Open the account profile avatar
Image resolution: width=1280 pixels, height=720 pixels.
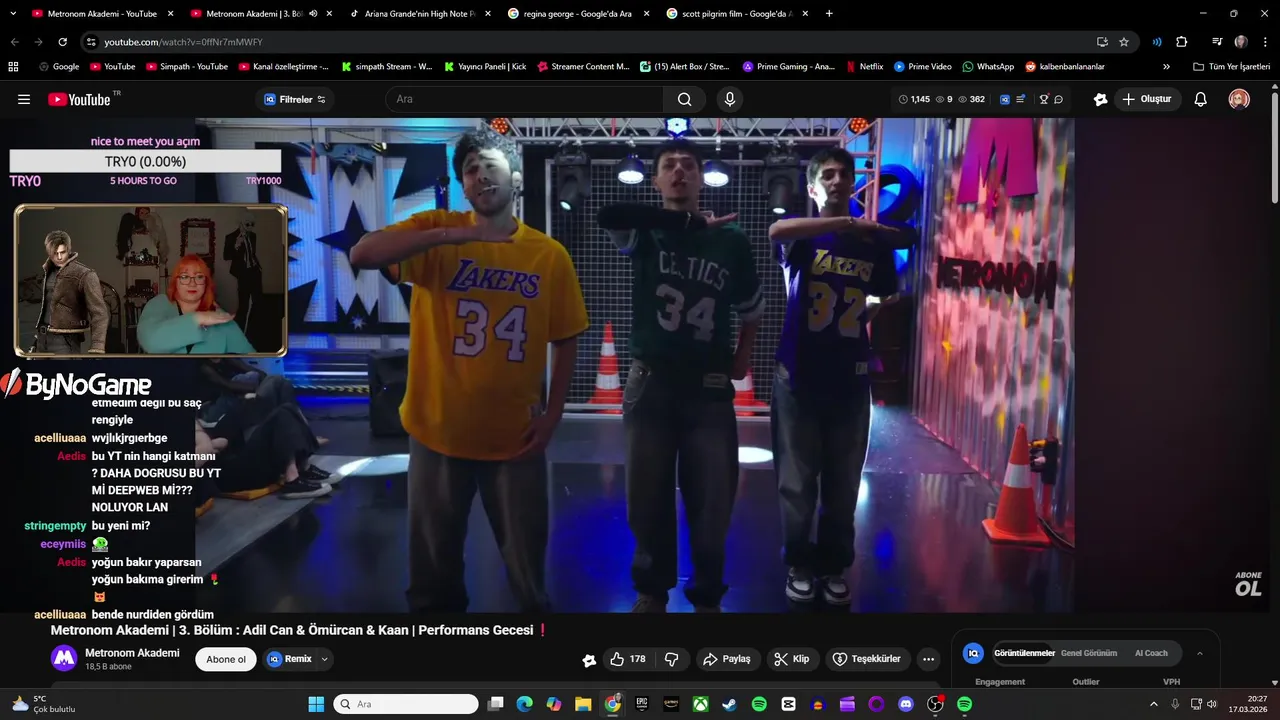(1239, 99)
